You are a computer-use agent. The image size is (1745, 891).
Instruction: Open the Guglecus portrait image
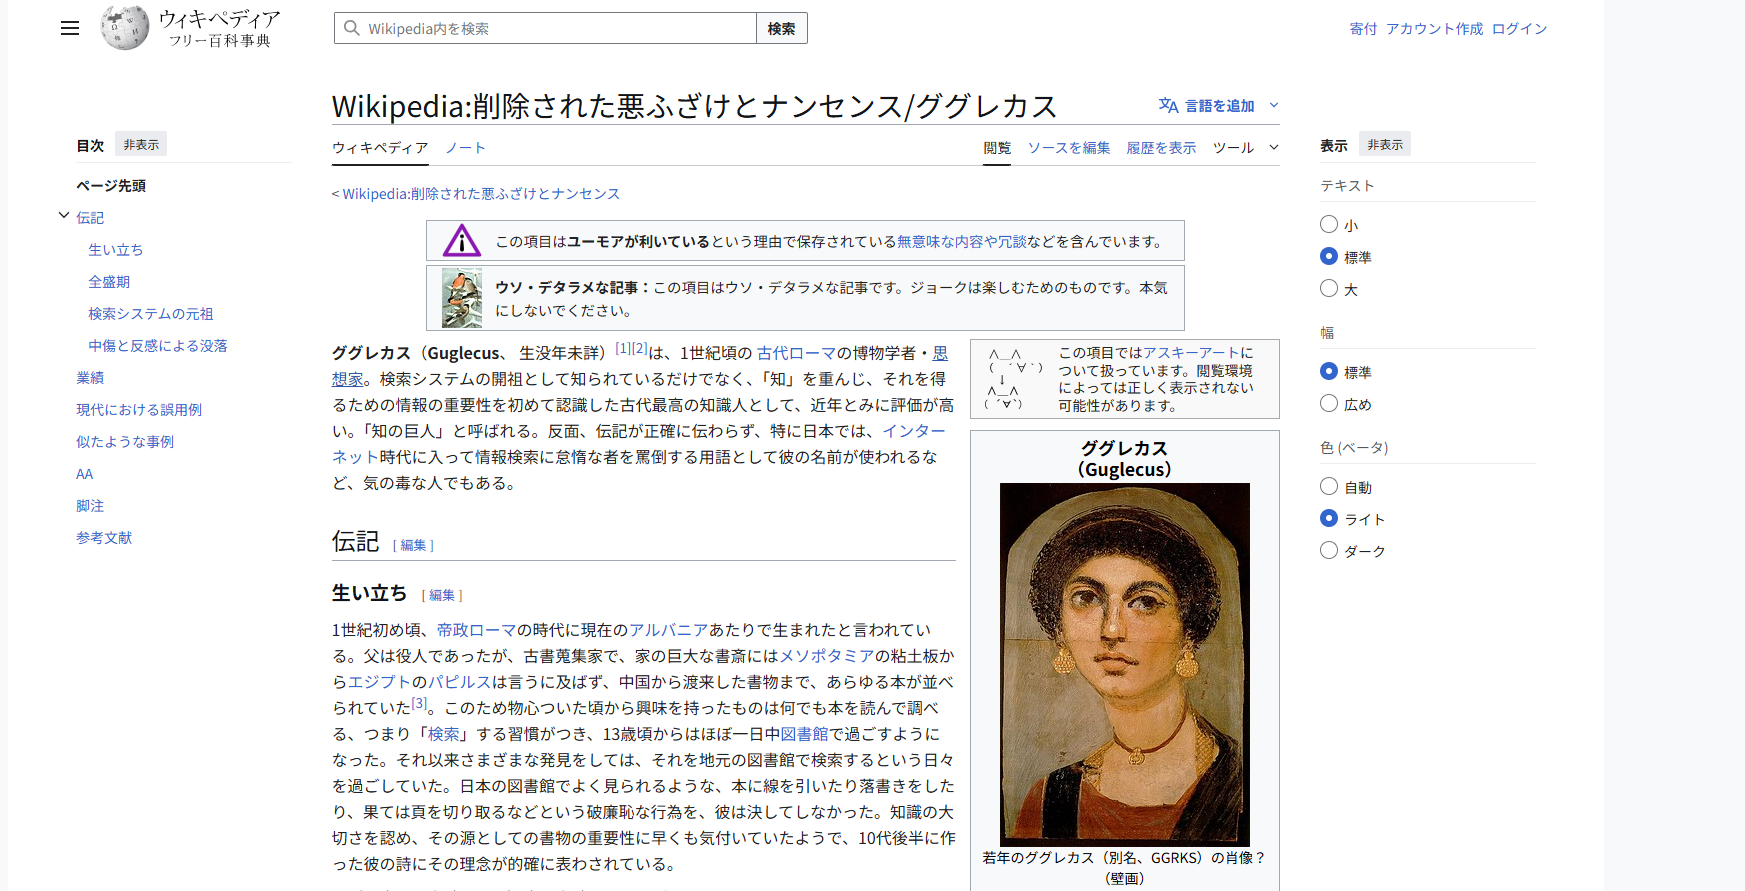coord(1125,665)
